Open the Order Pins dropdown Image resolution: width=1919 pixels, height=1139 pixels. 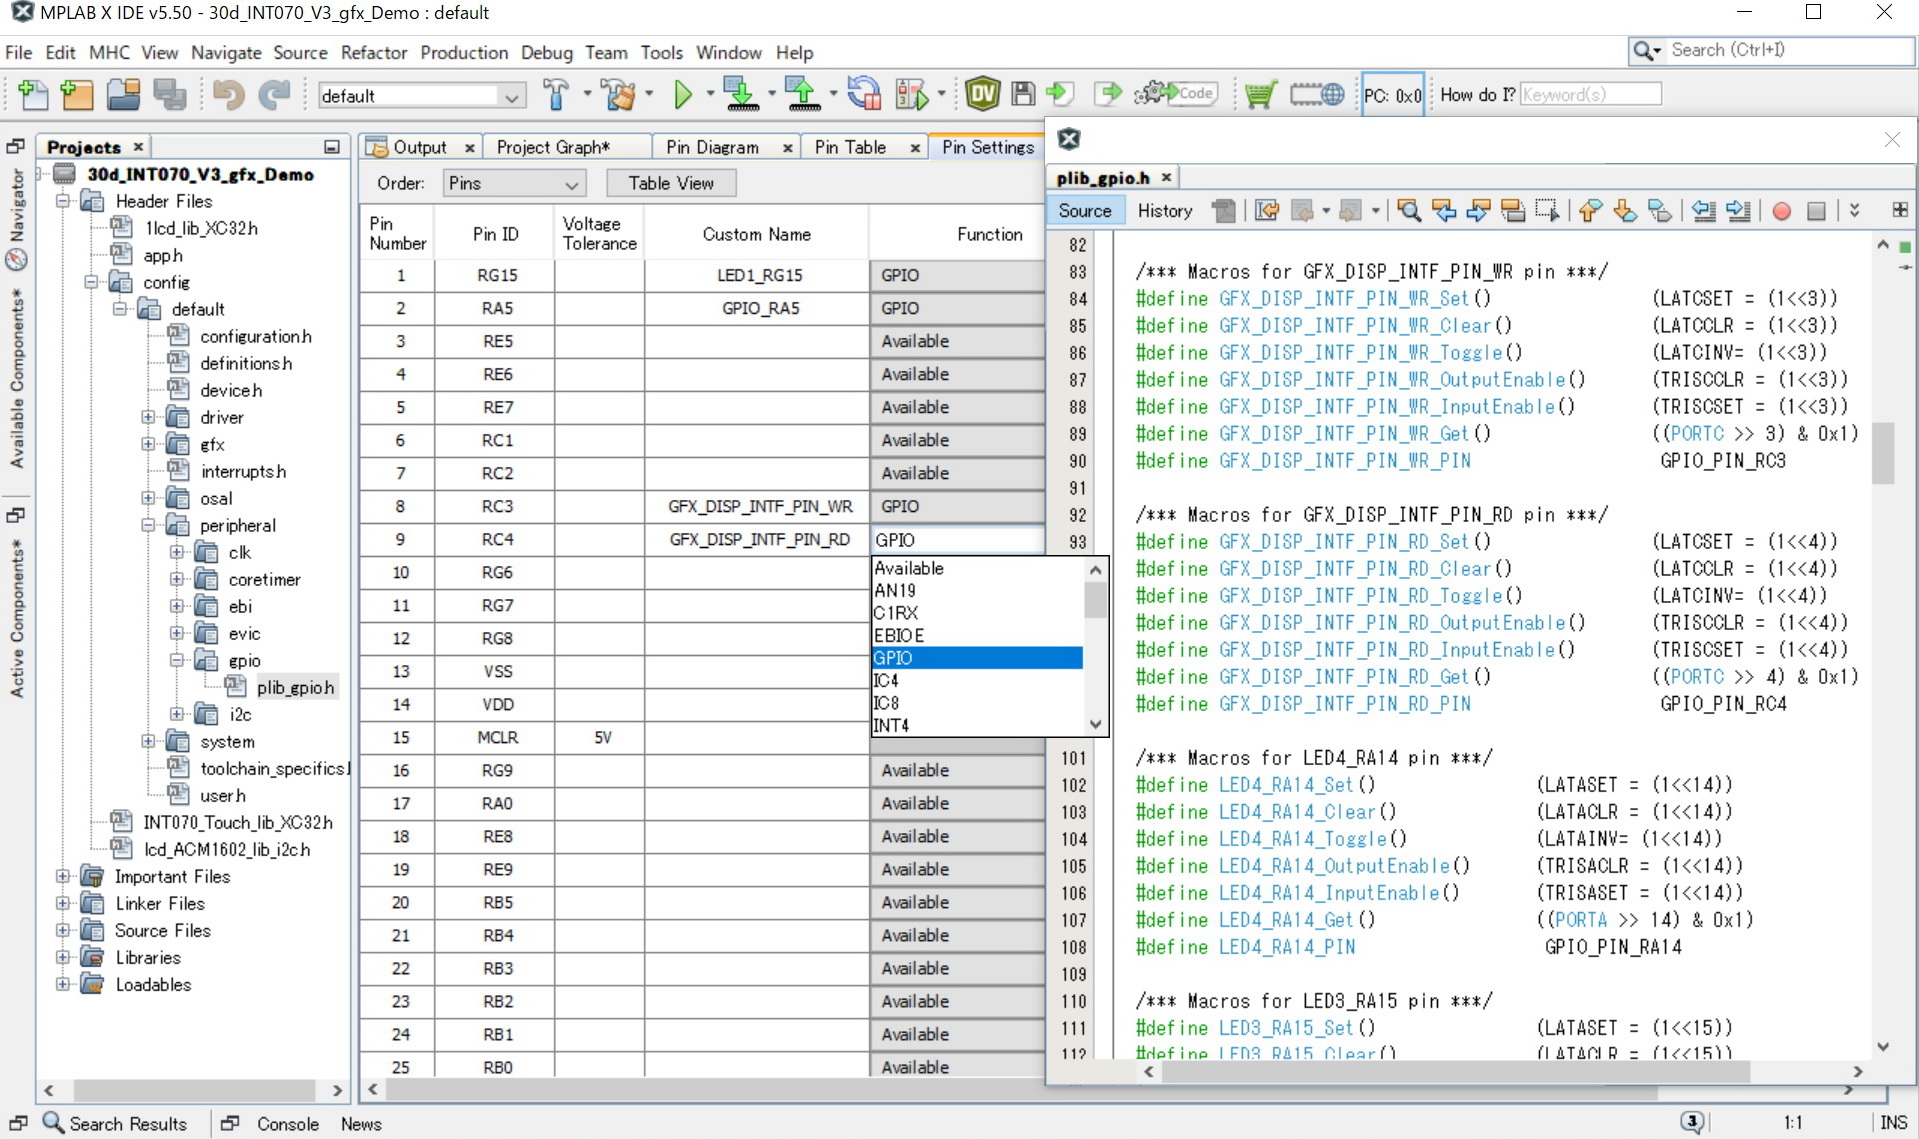(514, 184)
